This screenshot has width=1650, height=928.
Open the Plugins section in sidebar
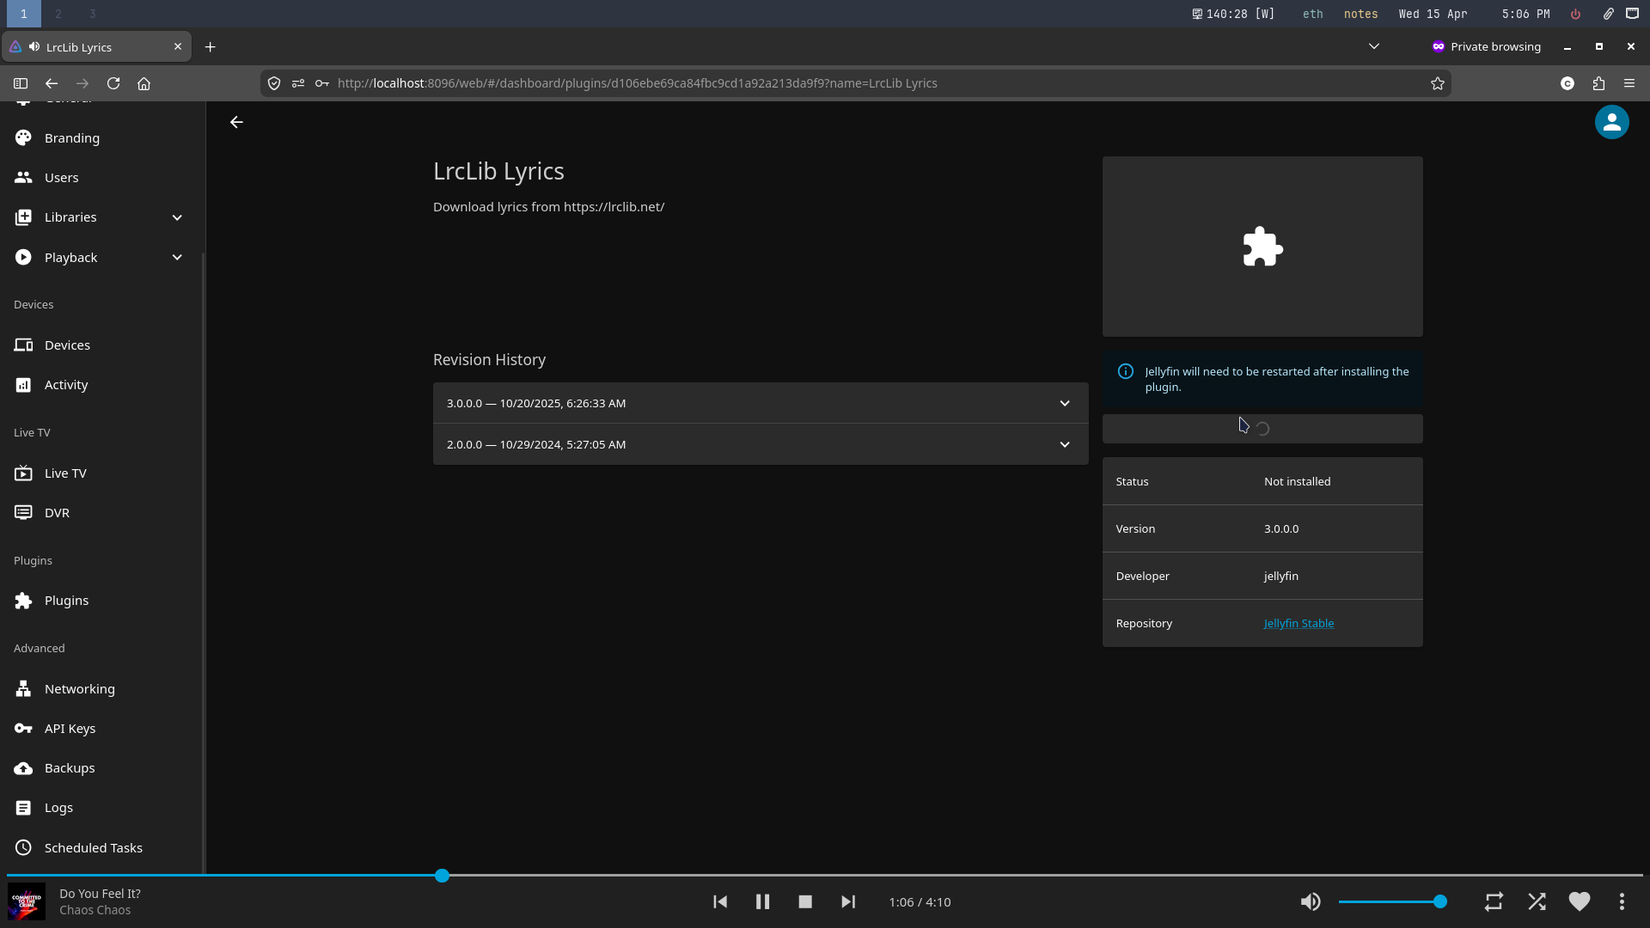pos(66,600)
